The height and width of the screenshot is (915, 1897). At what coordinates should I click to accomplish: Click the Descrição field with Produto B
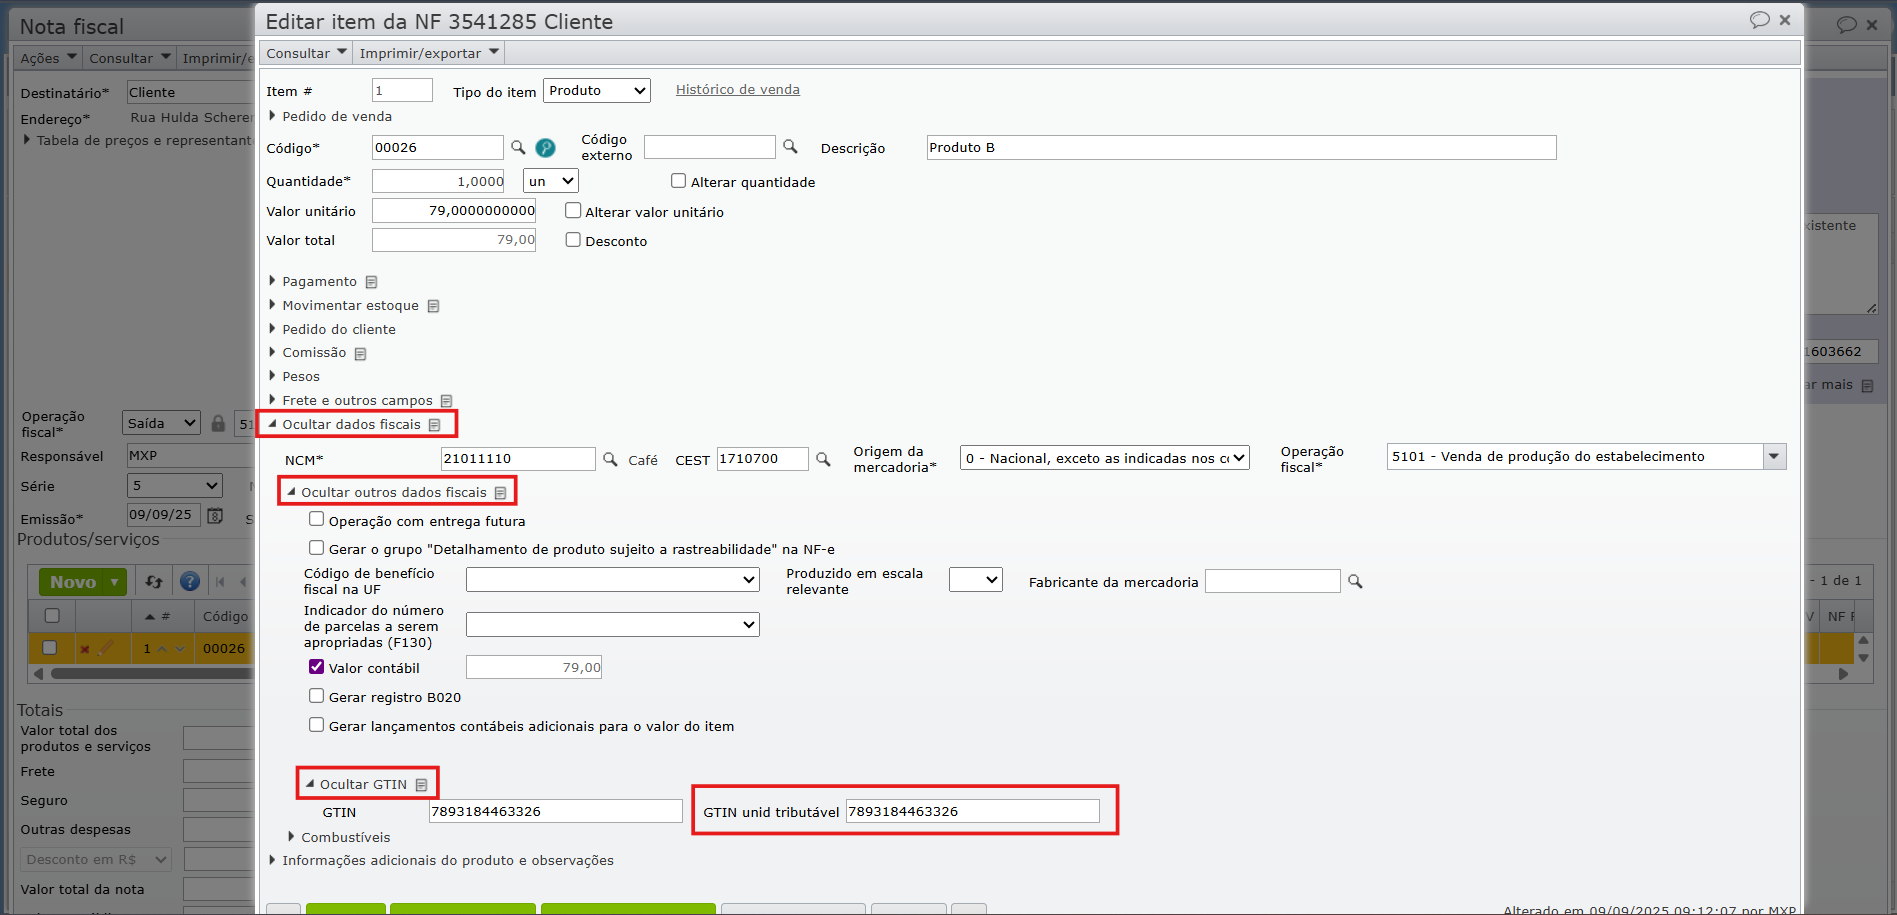point(1241,148)
